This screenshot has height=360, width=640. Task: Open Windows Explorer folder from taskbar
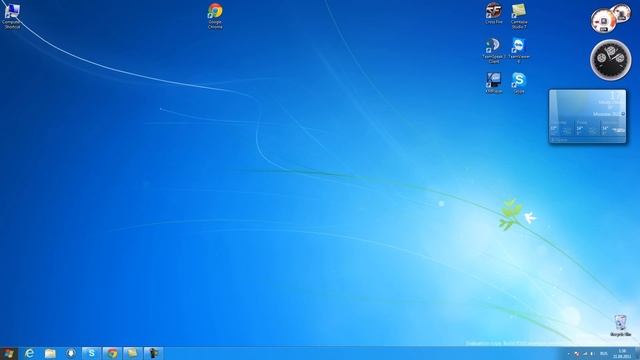tap(50, 353)
